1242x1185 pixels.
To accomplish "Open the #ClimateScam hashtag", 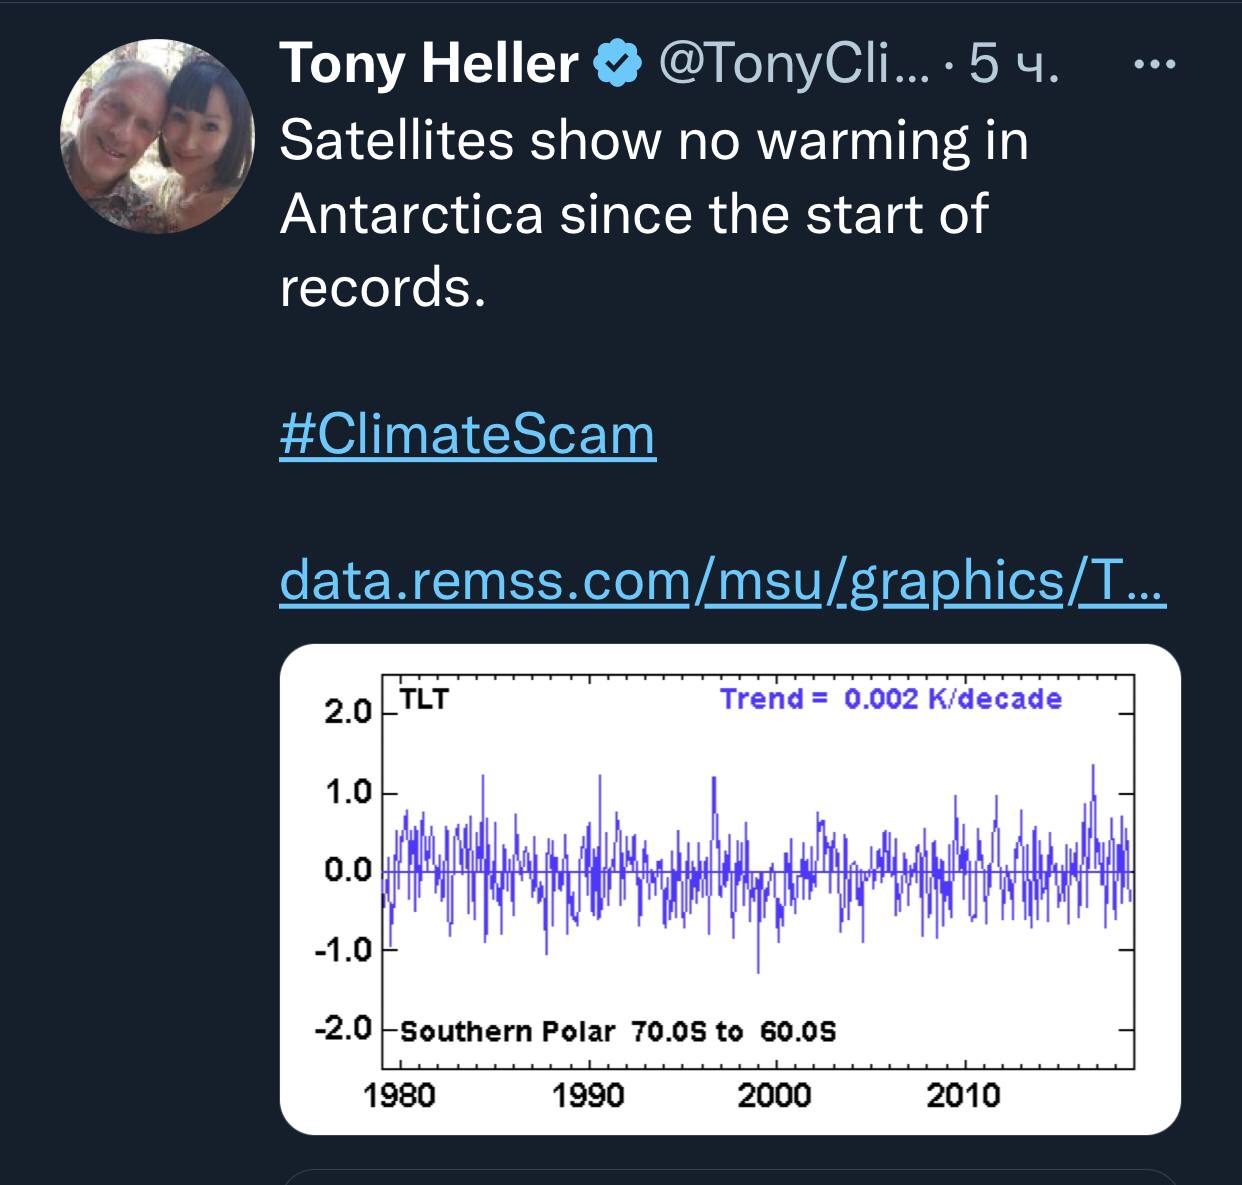I will [x=468, y=434].
